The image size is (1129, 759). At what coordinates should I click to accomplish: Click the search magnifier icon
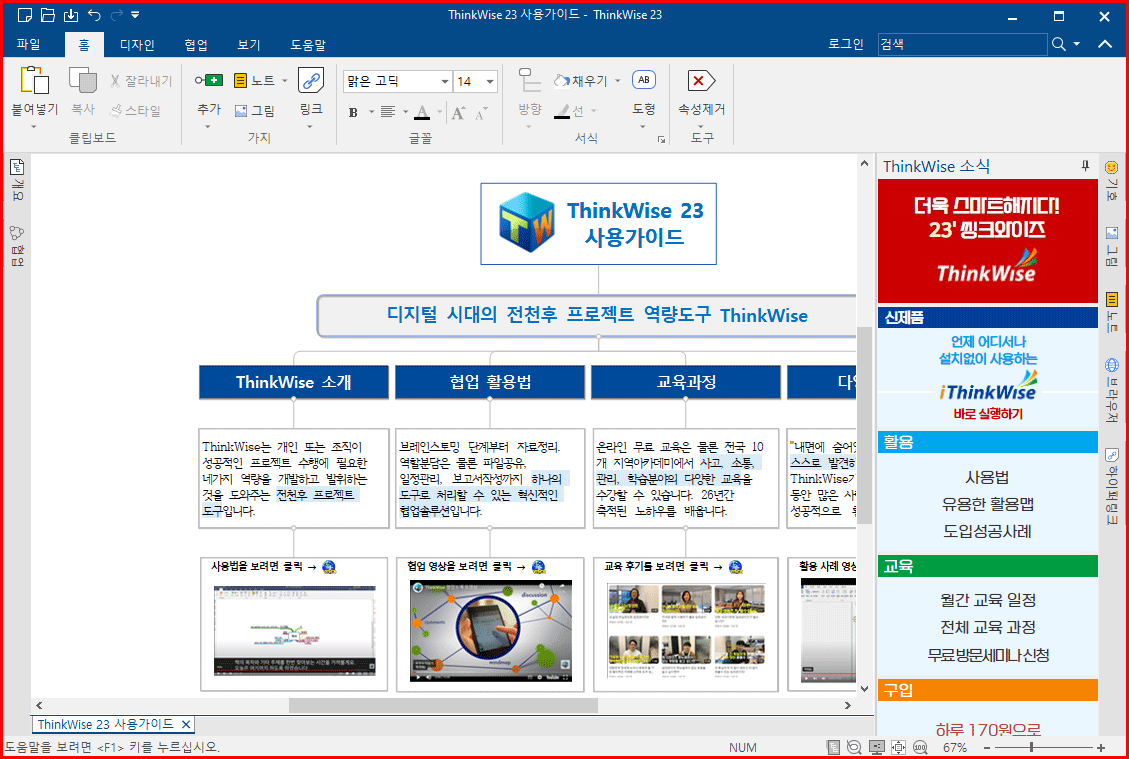[1058, 44]
